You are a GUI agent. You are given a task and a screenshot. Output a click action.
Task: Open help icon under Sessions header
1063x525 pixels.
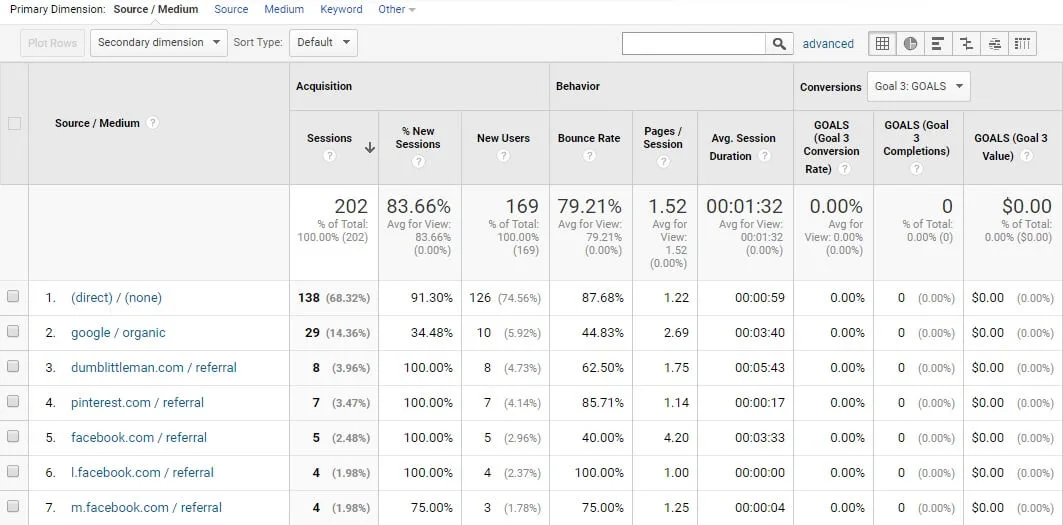[x=329, y=155]
